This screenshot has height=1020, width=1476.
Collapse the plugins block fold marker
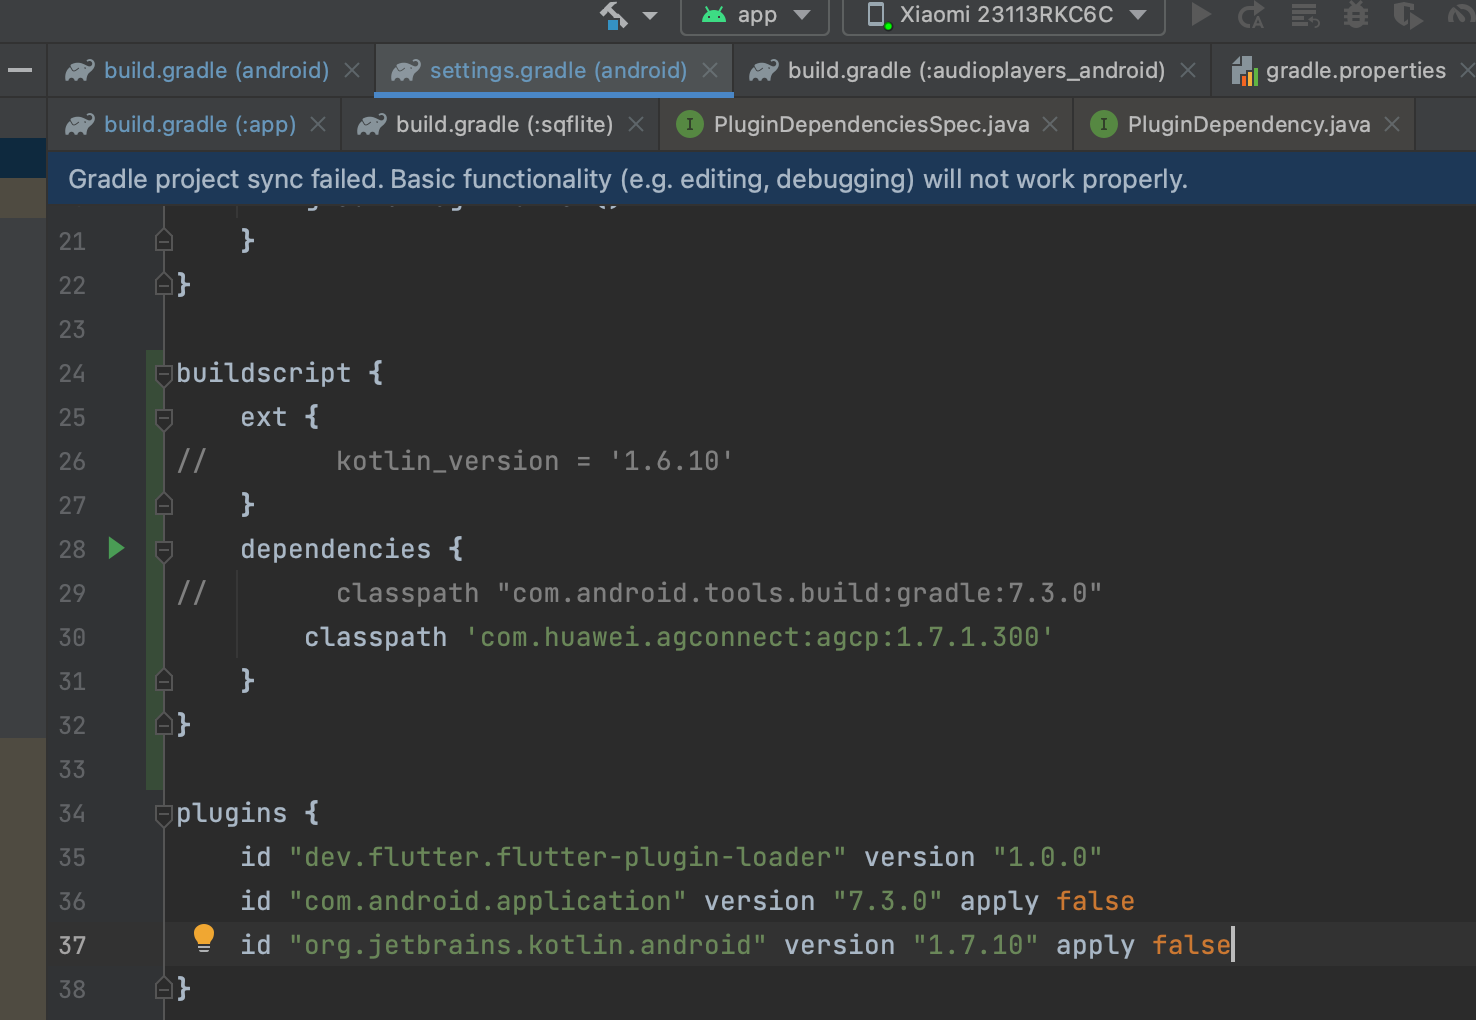tap(164, 815)
